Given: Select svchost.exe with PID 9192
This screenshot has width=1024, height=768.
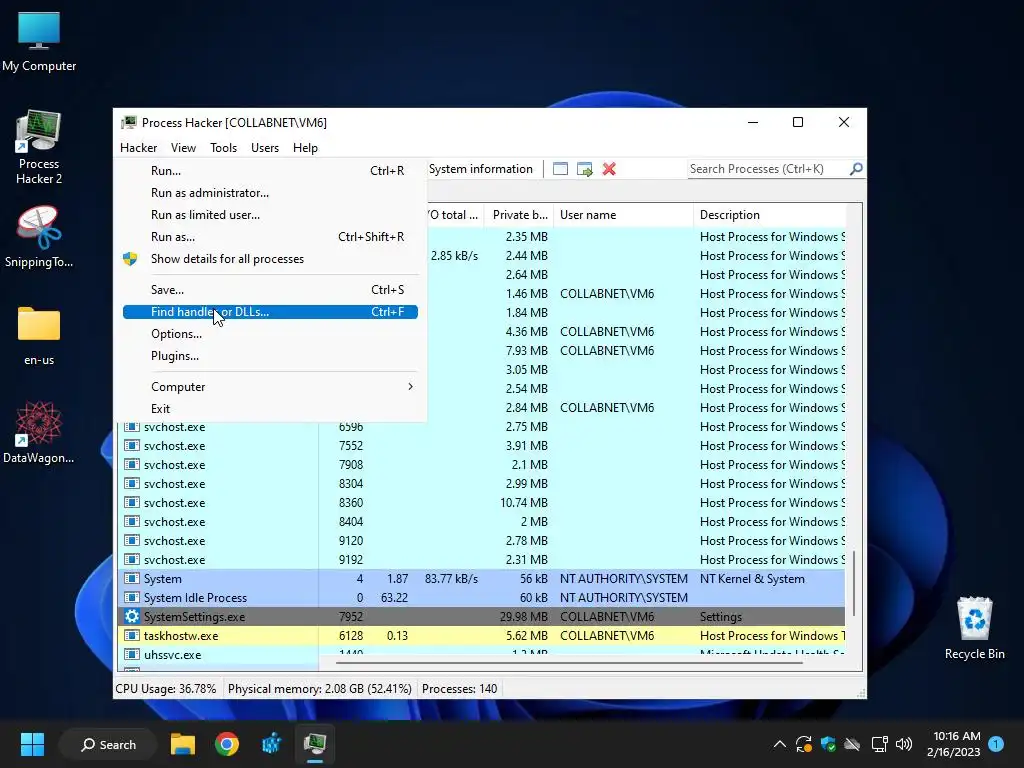Looking at the screenshot, I should click(481, 560).
